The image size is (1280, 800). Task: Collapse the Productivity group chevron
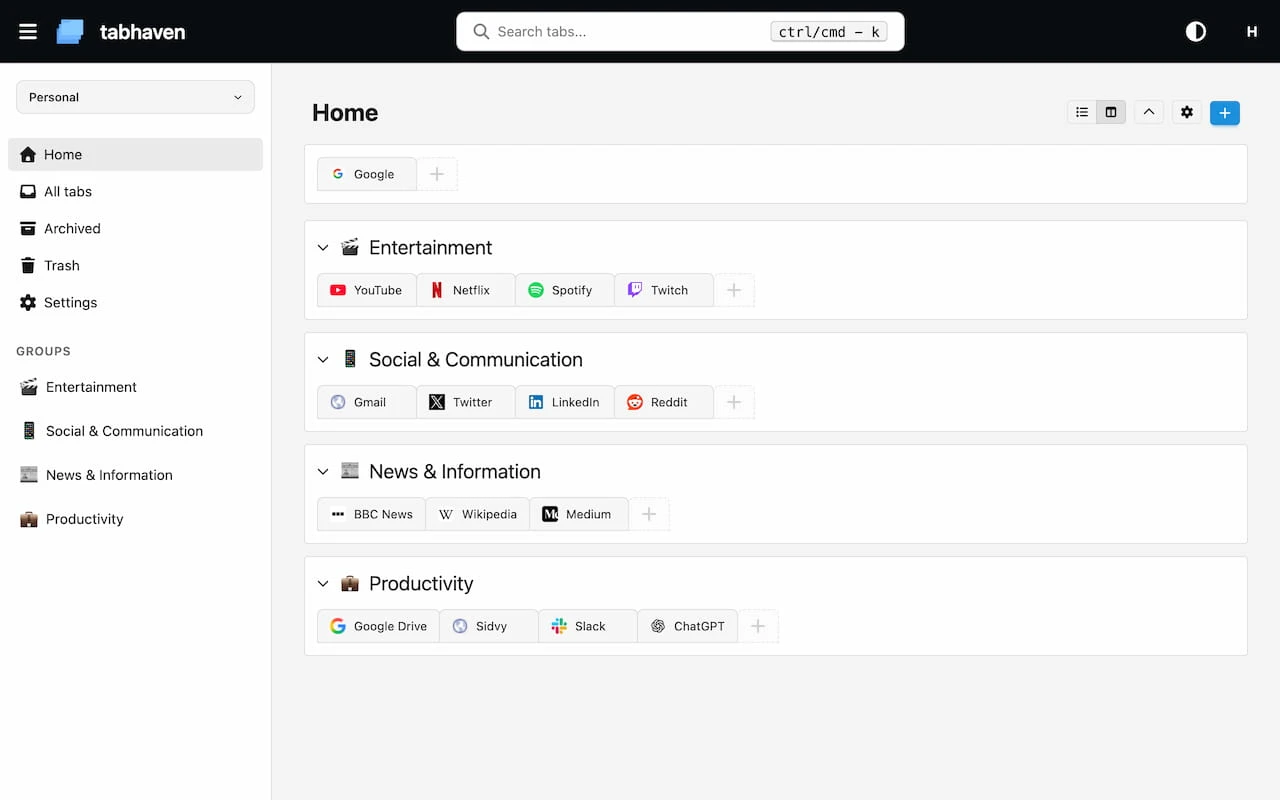tap(323, 583)
